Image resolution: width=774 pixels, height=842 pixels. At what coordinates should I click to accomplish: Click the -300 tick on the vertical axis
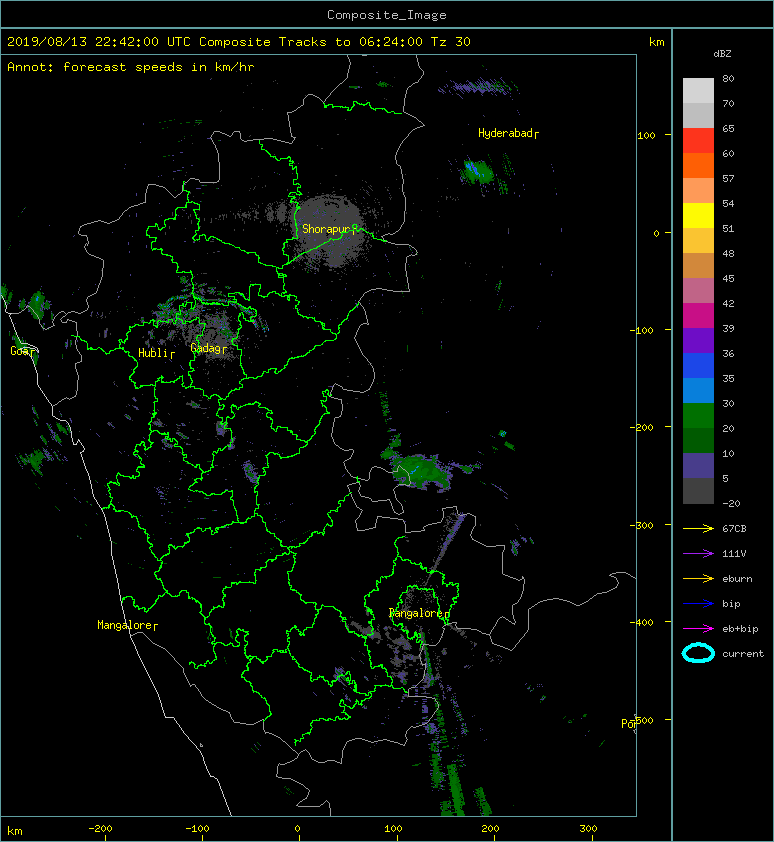click(x=641, y=525)
